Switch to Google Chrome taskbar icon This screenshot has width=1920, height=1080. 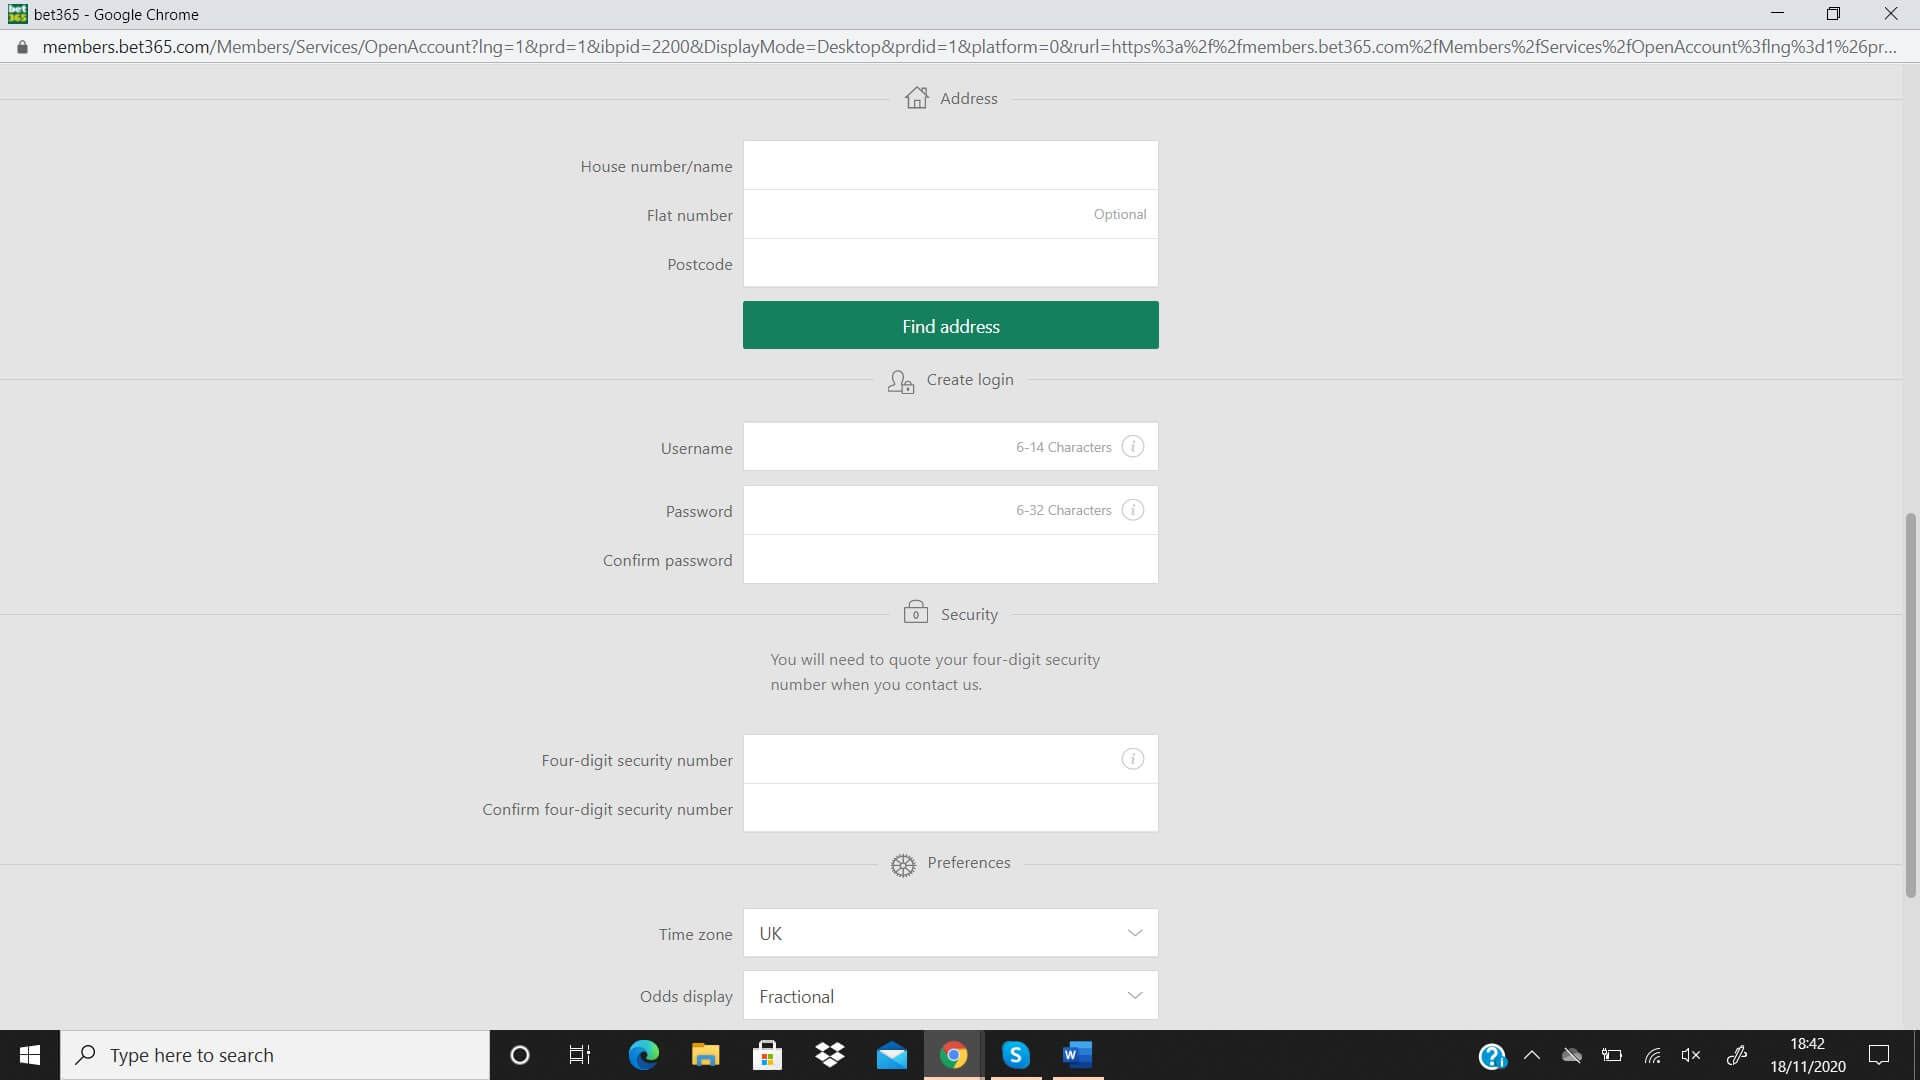[x=953, y=1055]
